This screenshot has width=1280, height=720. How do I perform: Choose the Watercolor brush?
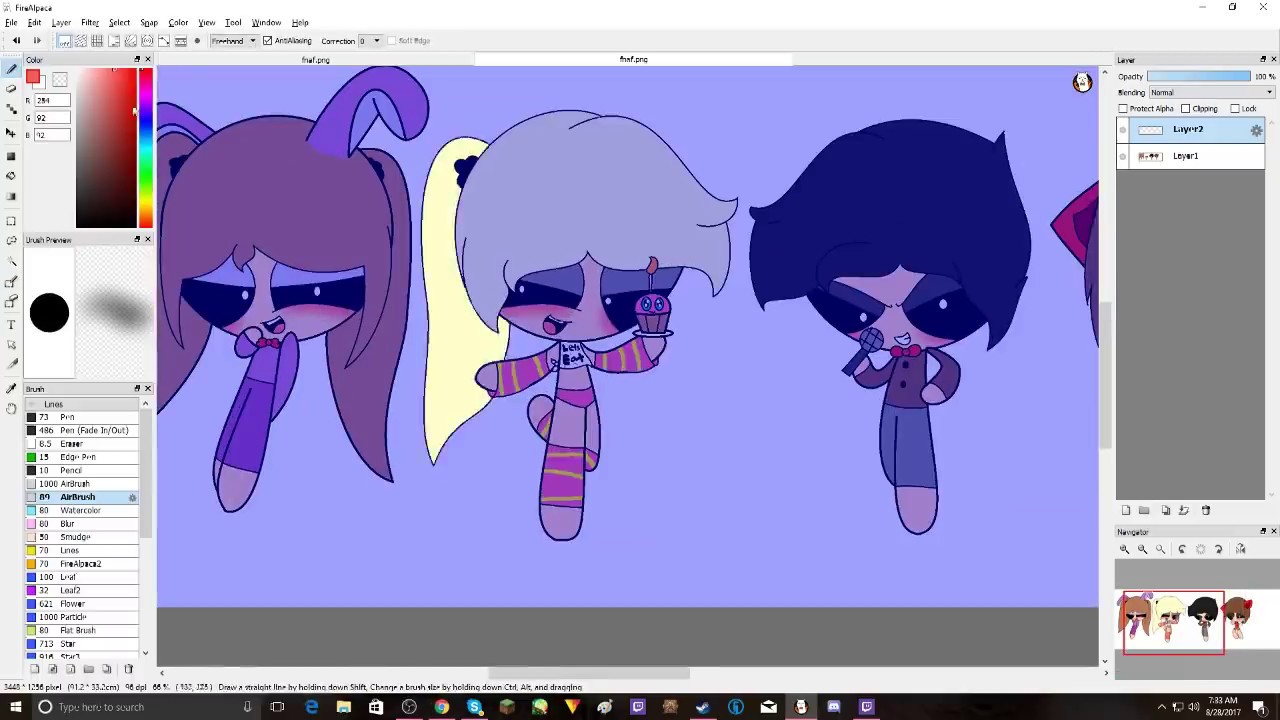click(x=82, y=510)
